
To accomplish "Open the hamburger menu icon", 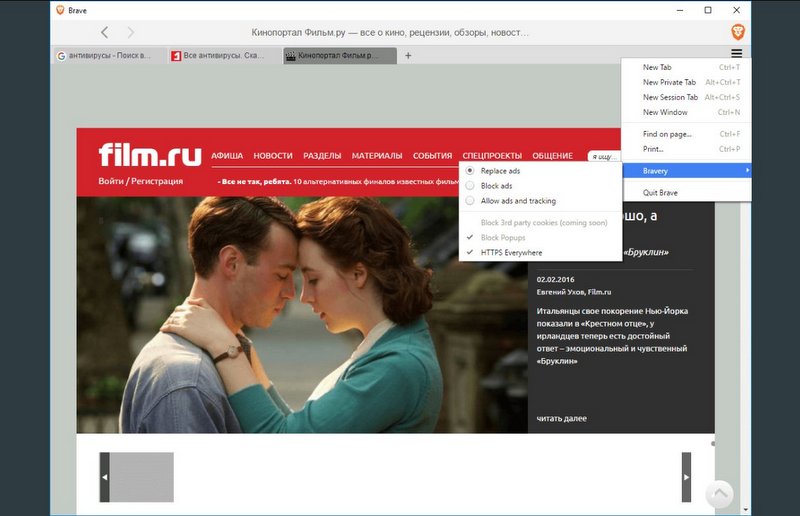I will [736, 53].
